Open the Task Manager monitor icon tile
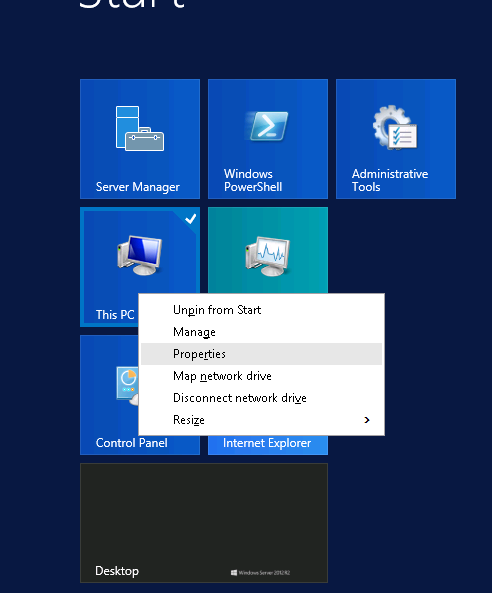The width and height of the screenshot is (492, 593). [x=268, y=256]
